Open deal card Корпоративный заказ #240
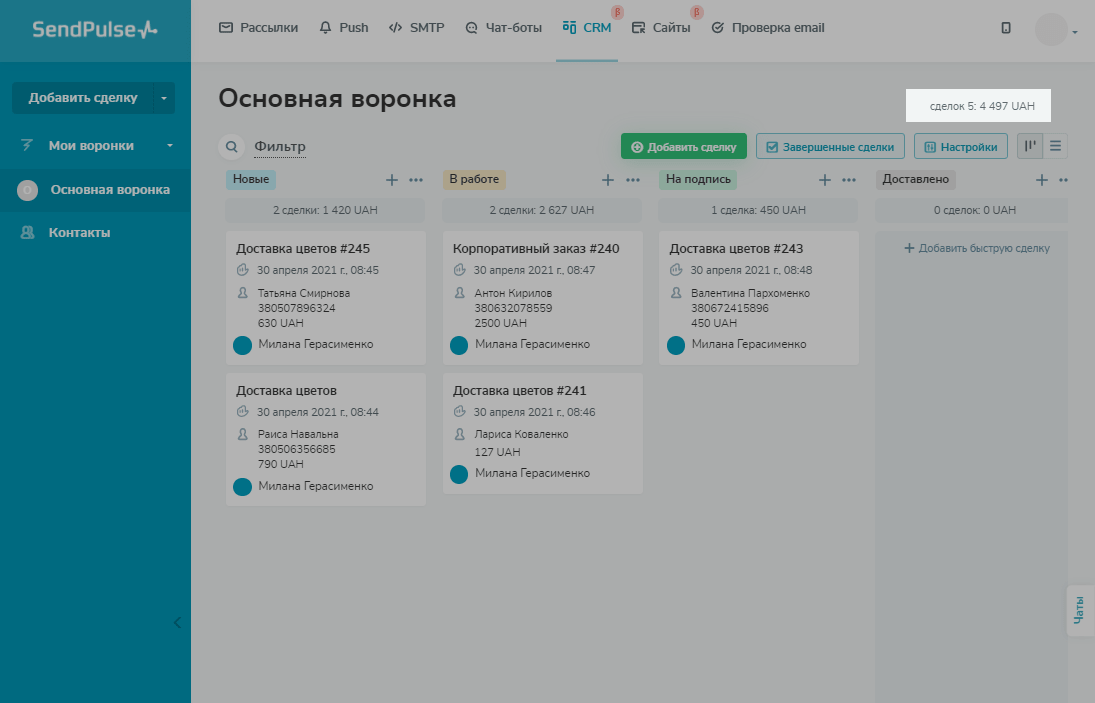Image resolution: width=1095 pixels, height=703 pixels. pos(536,249)
